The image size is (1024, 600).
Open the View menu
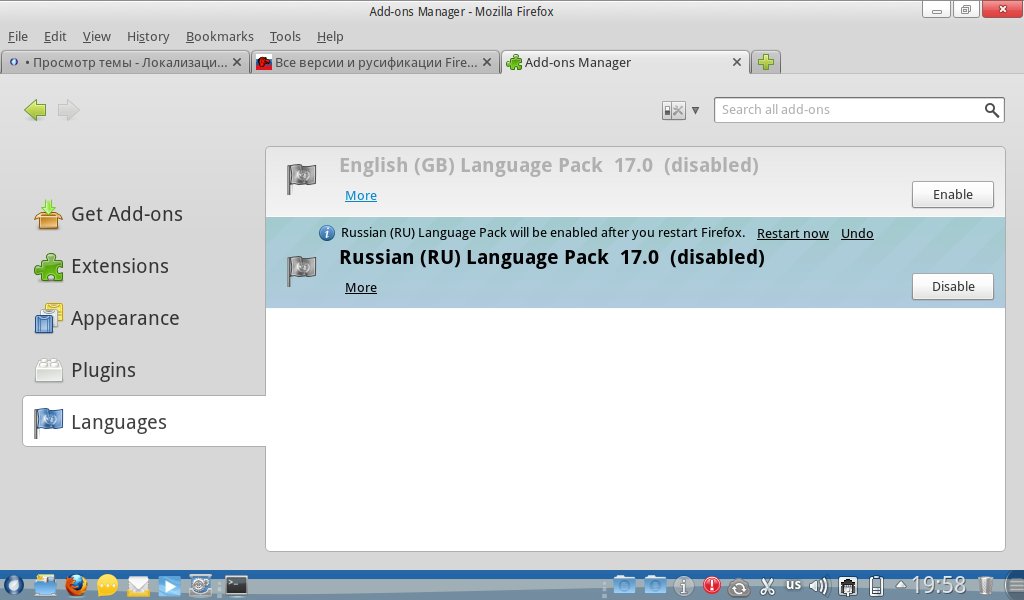[x=96, y=37]
